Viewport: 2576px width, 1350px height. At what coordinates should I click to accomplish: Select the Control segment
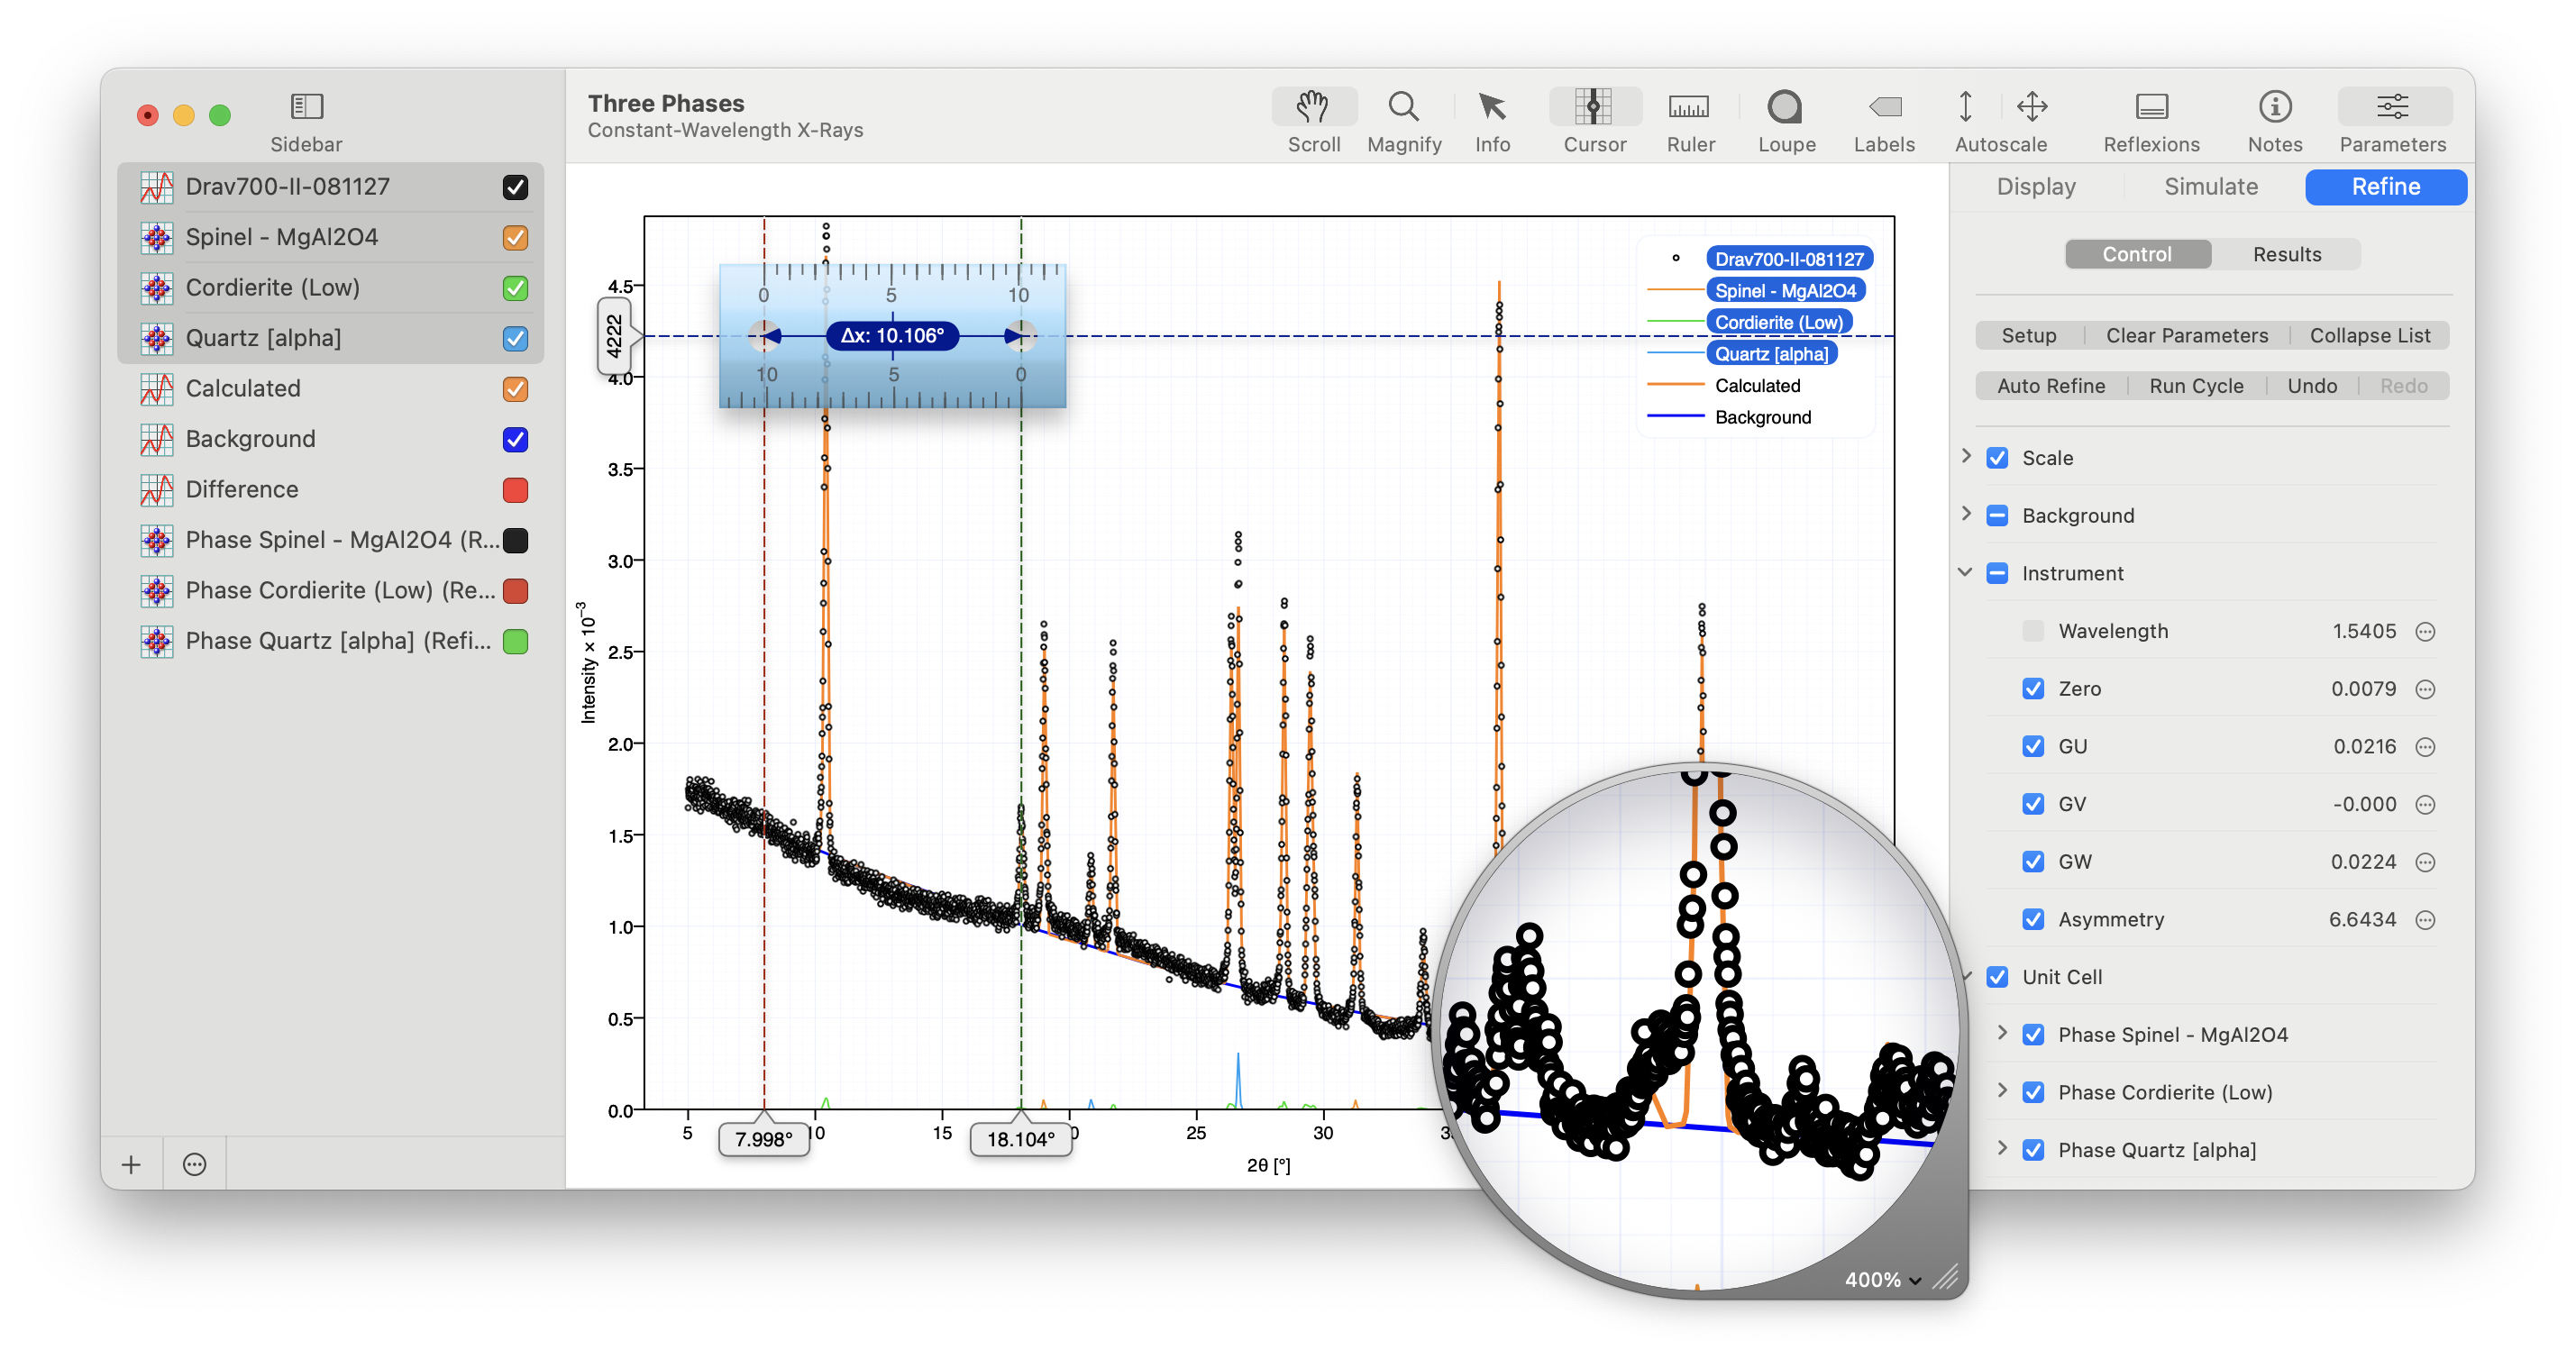(x=2137, y=254)
